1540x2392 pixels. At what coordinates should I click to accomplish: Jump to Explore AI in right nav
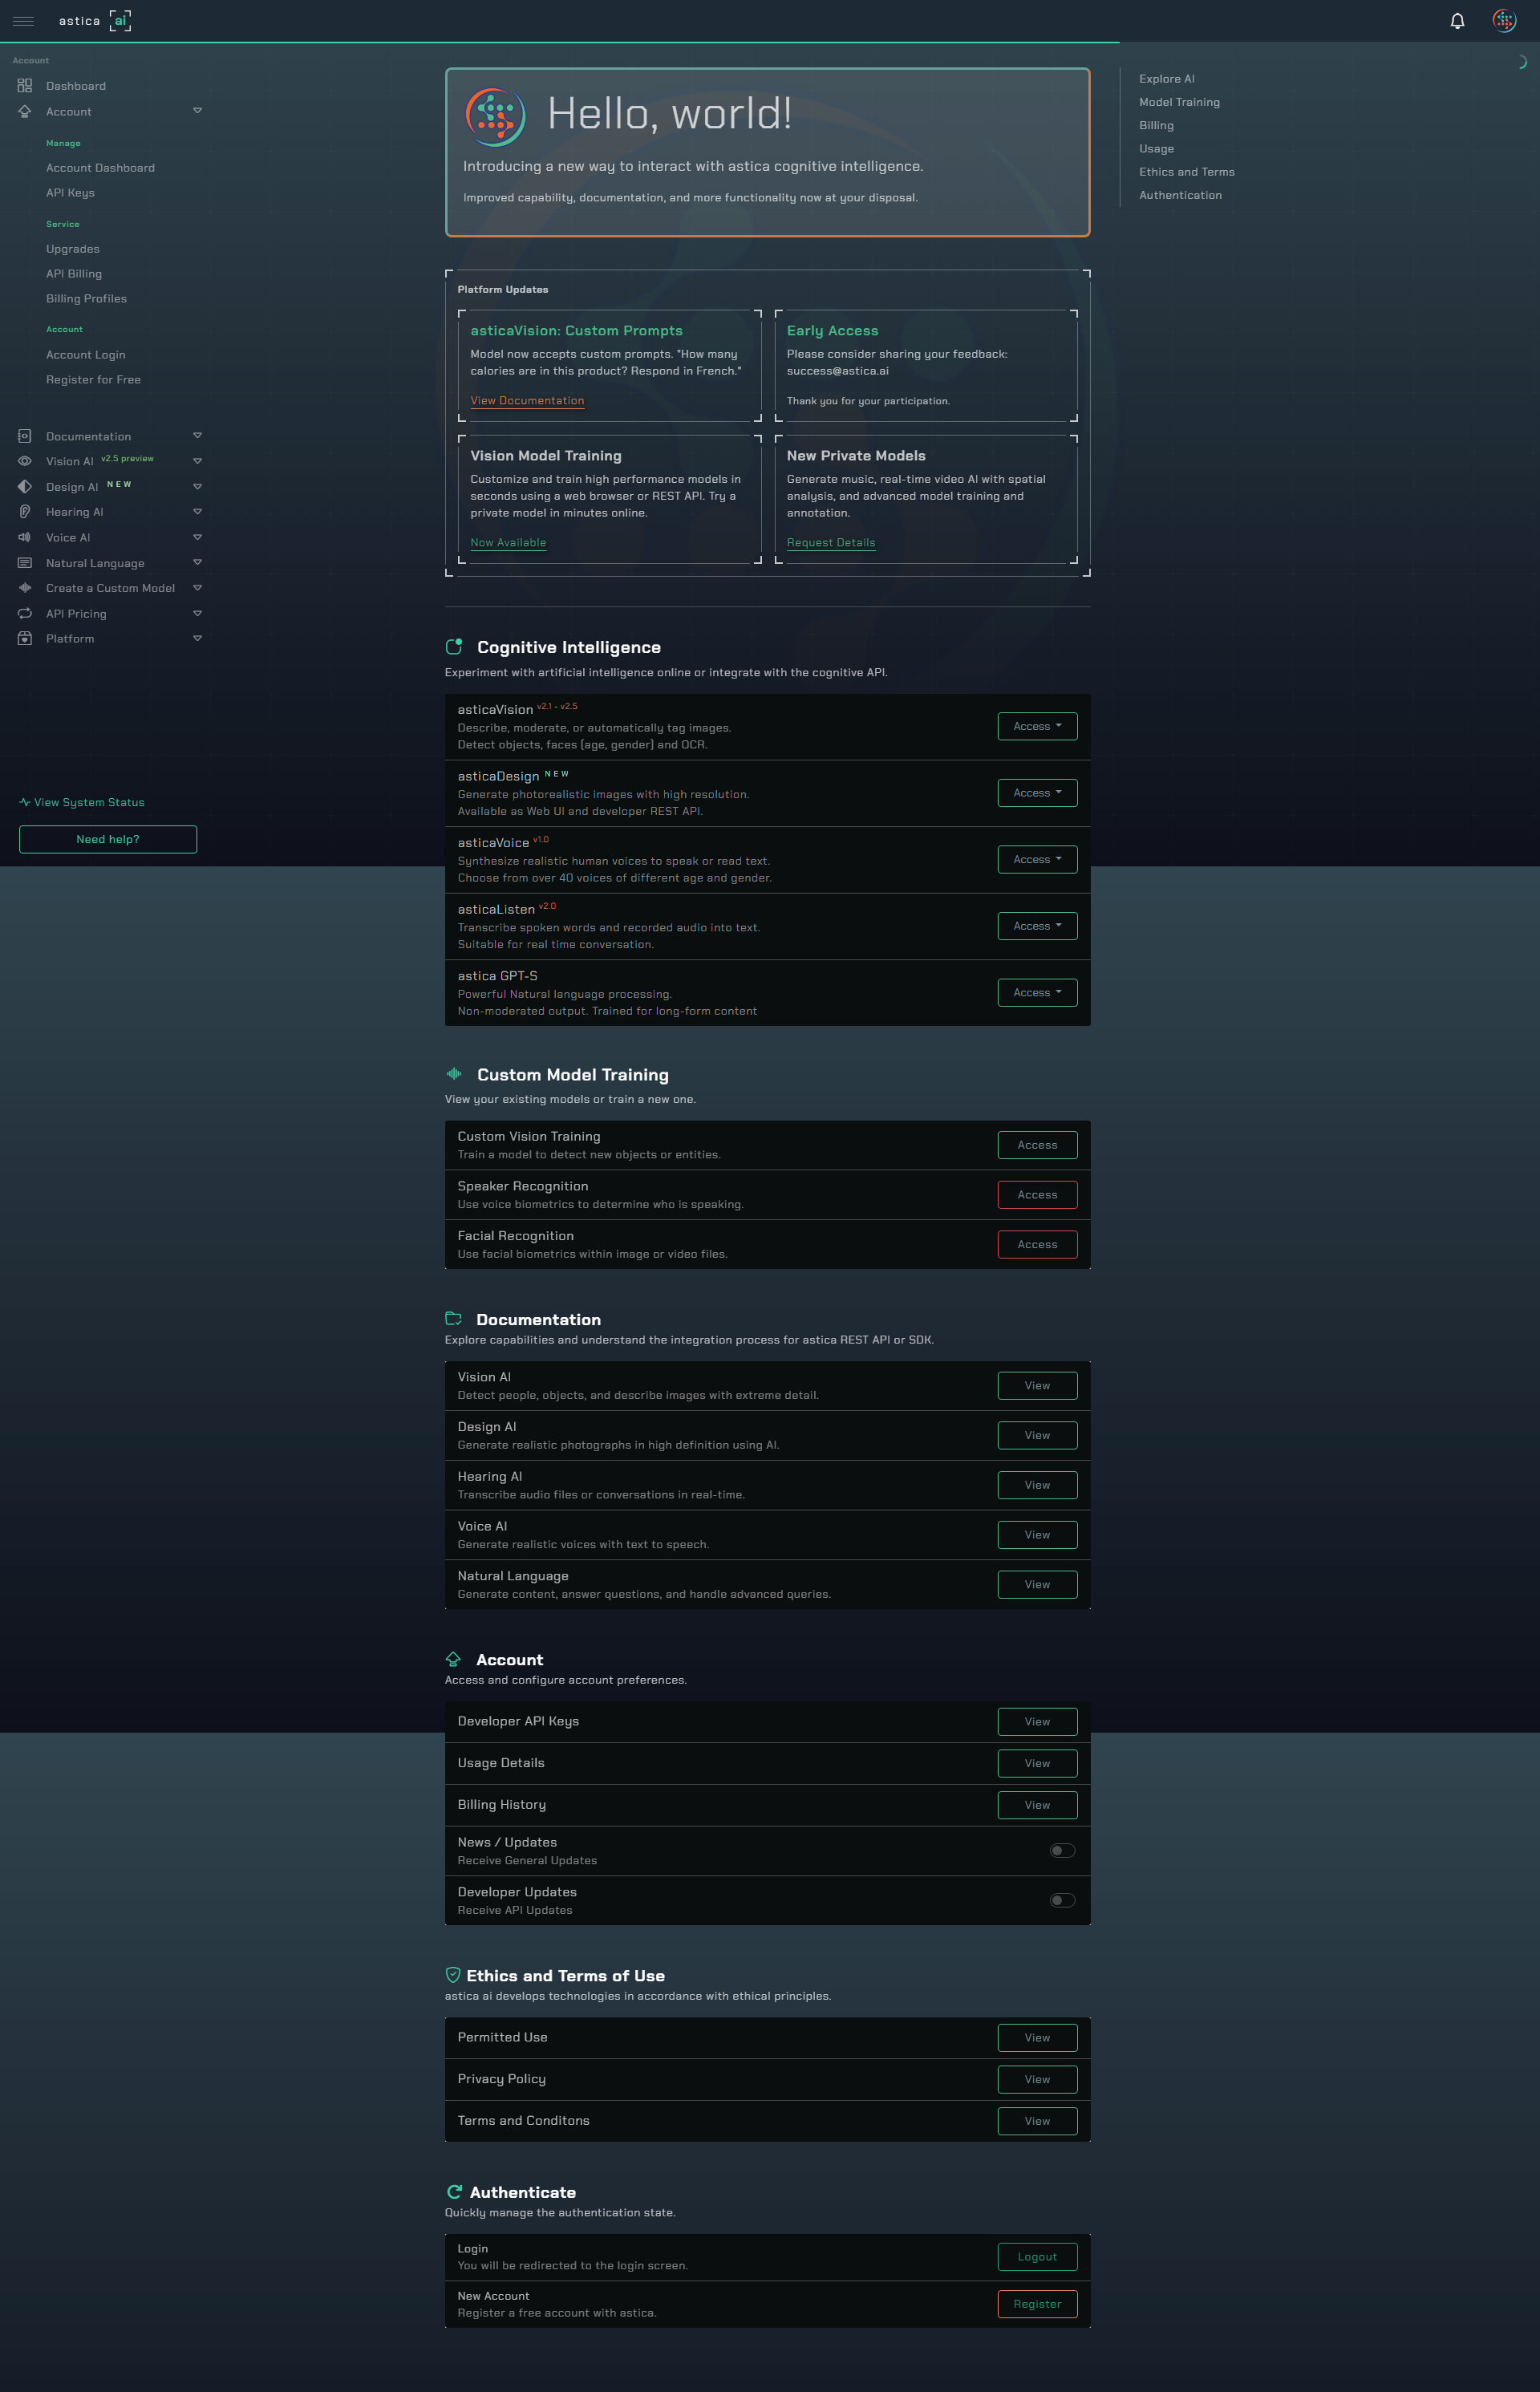[1166, 79]
